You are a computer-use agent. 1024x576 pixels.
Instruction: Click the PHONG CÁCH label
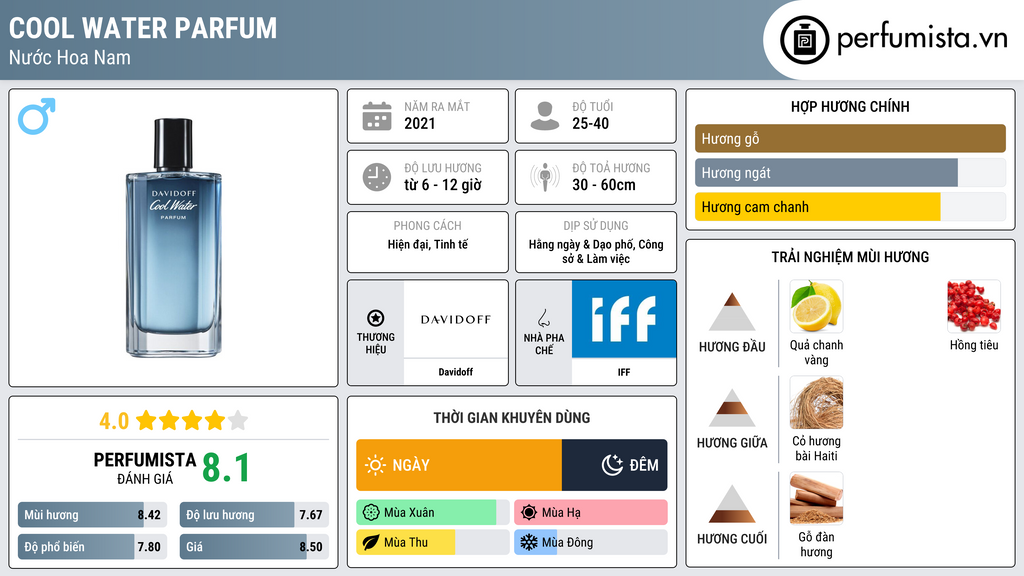[x=428, y=225]
